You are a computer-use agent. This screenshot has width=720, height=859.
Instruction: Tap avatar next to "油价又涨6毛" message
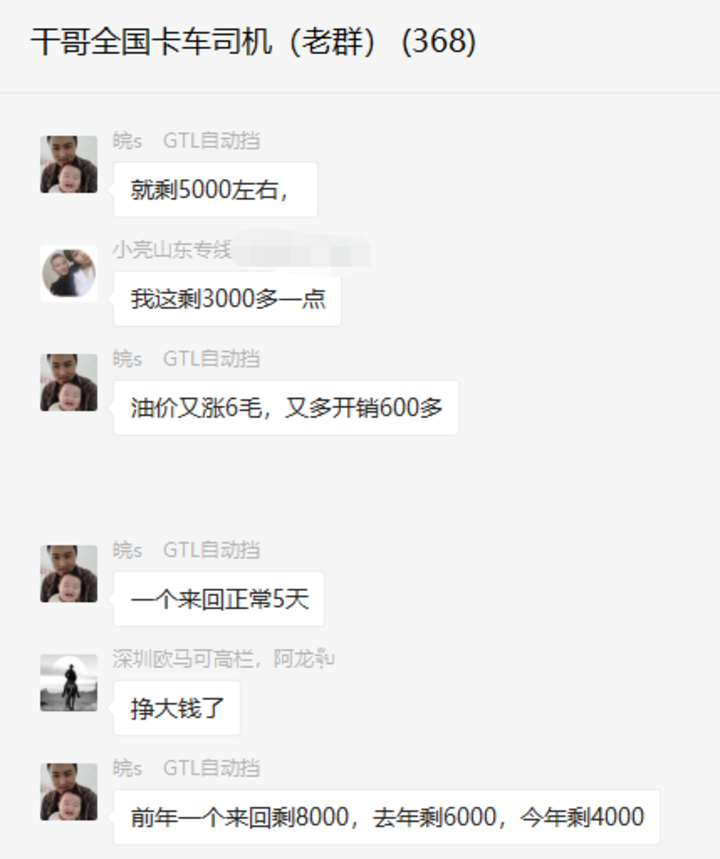point(69,382)
